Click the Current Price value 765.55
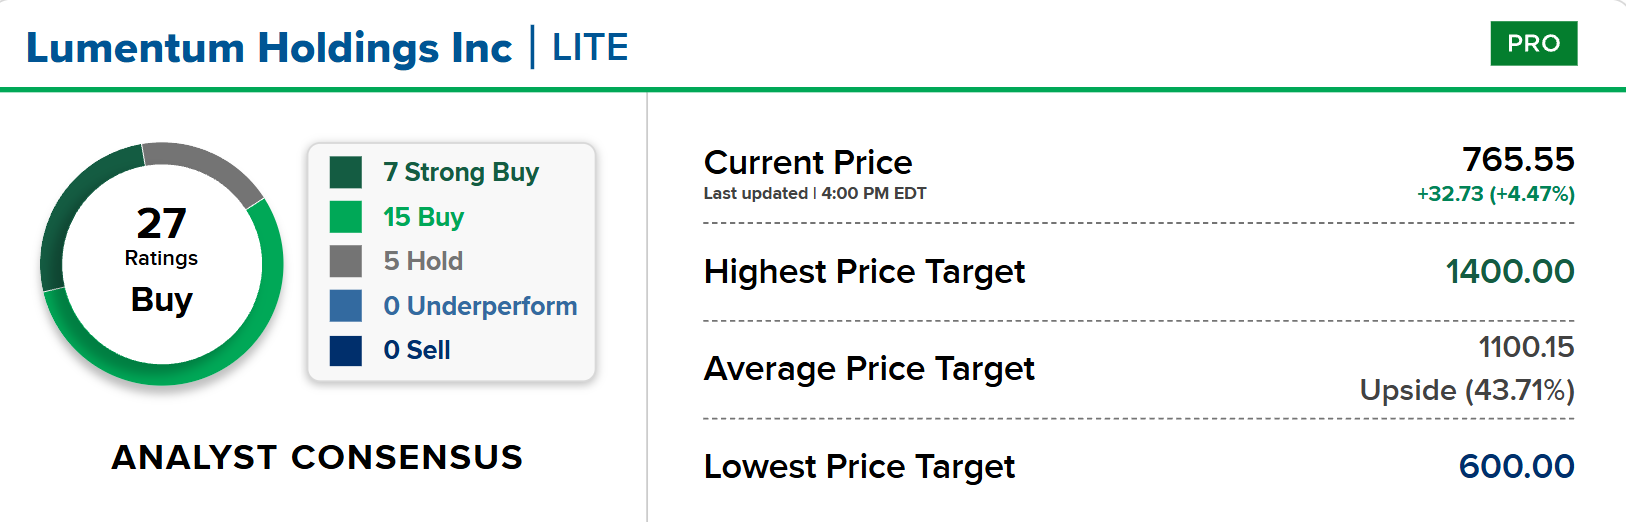The image size is (1626, 522). pyautogui.click(x=1518, y=159)
